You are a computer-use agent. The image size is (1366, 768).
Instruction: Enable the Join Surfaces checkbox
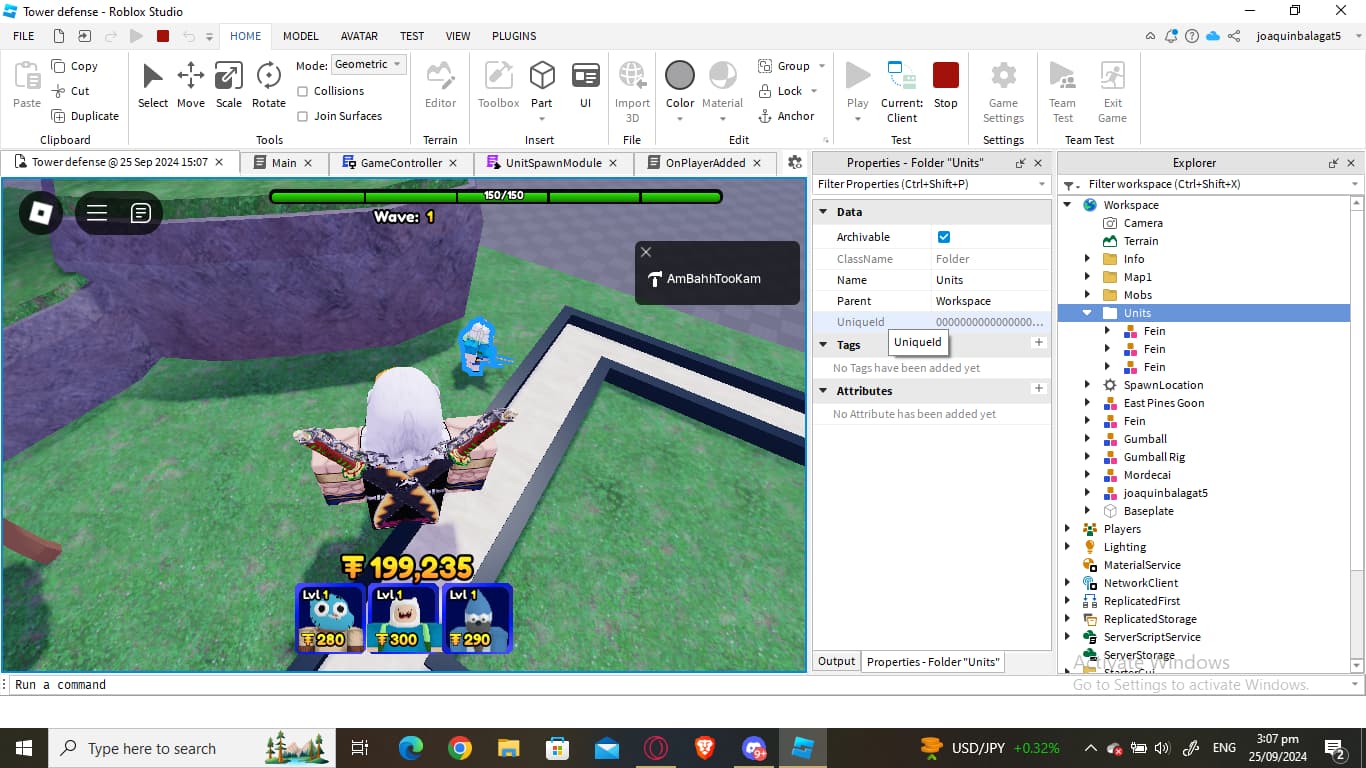tap(303, 116)
